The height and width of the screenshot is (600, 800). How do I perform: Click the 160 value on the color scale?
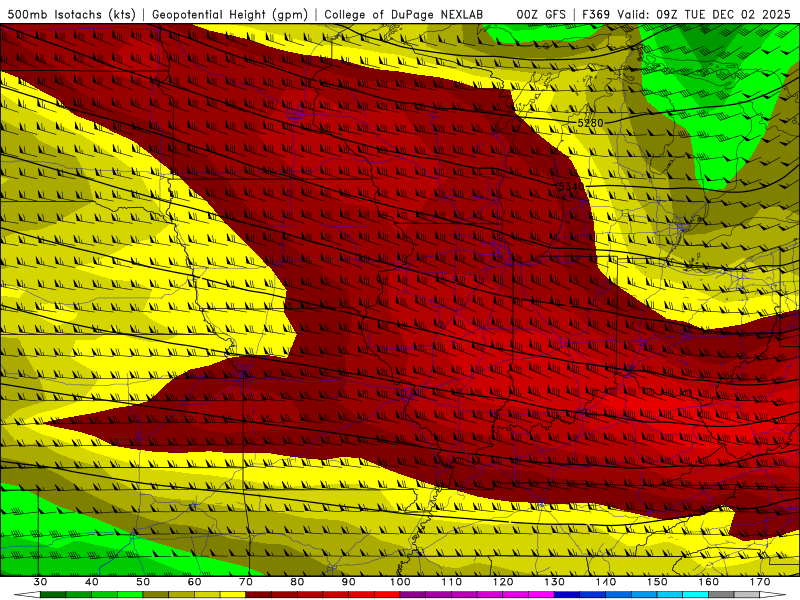(709, 582)
